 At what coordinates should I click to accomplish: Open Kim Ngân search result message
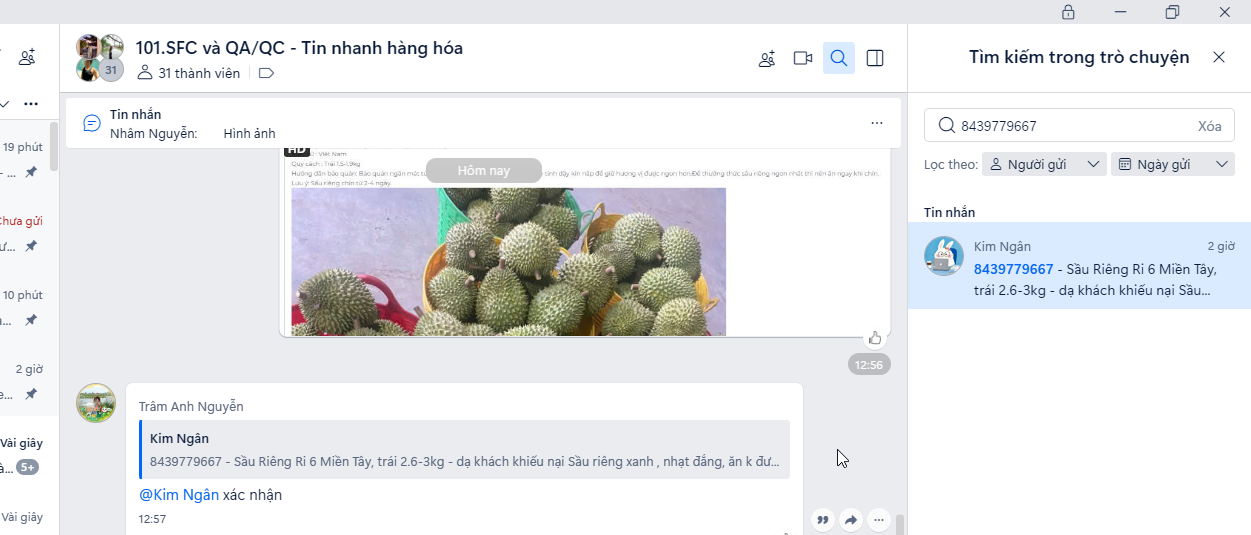[x=1079, y=265]
